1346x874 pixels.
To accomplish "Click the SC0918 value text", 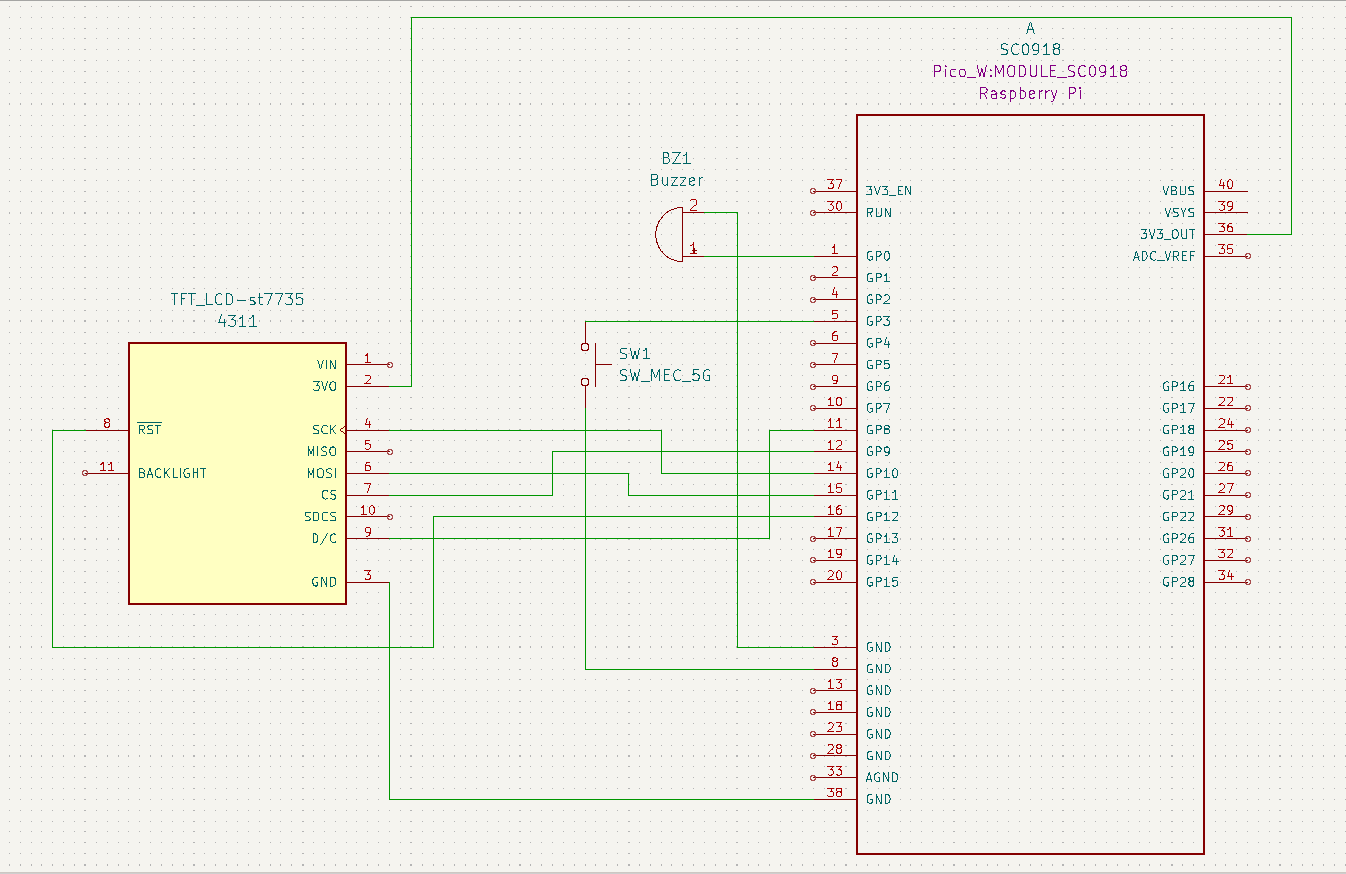I will pos(1030,49).
